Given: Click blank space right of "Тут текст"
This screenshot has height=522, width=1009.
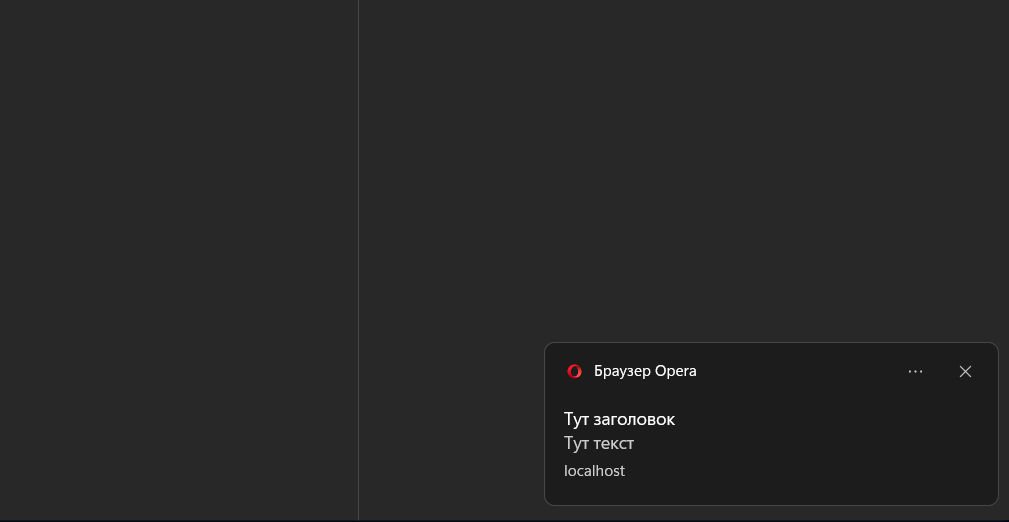Looking at the screenshot, I should click(x=800, y=443).
